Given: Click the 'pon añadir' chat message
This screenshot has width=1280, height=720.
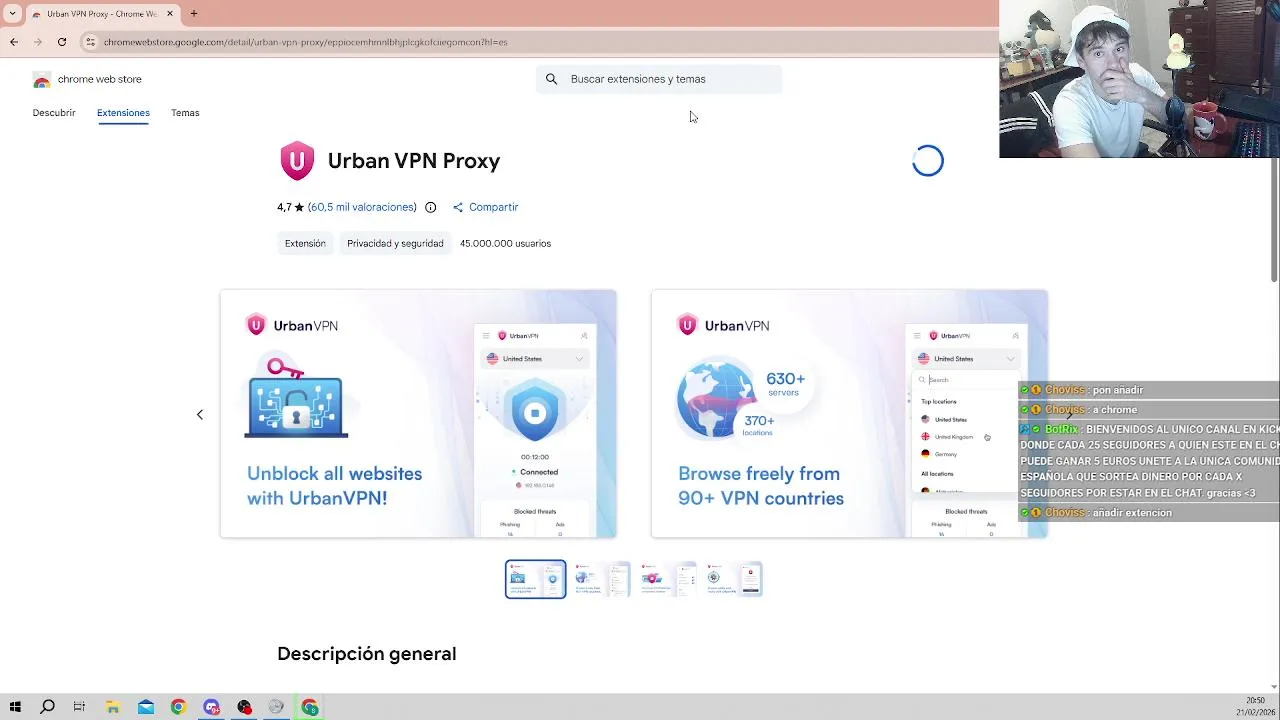Looking at the screenshot, I should (1118, 390).
